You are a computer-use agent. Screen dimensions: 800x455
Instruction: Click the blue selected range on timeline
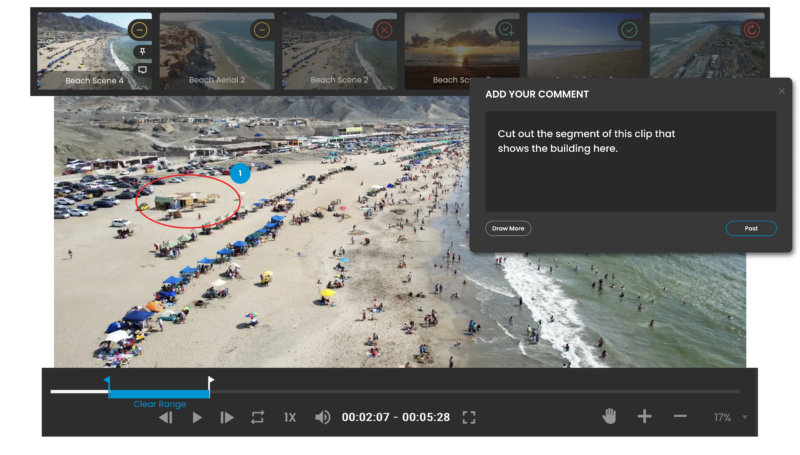pos(159,394)
